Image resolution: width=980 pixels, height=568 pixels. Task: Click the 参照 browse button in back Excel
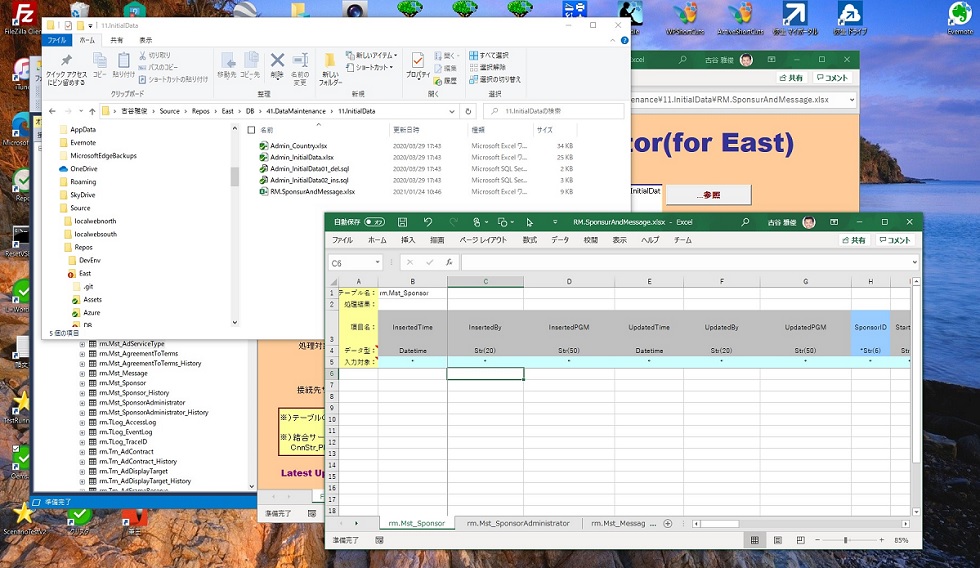pos(708,195)
